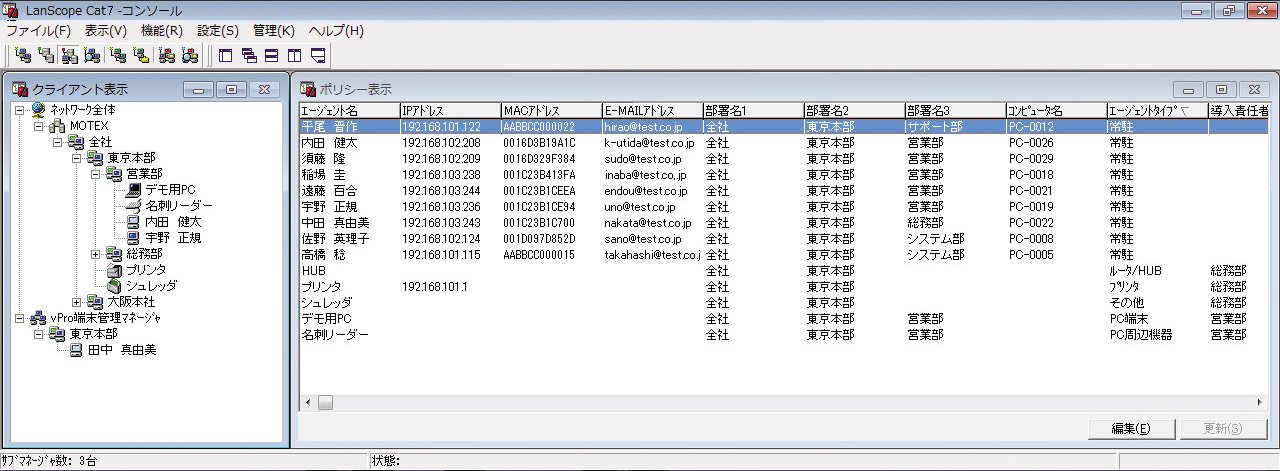Click the computer name cell PC-0008
Screen dimensions: 1280x471
1031,239
